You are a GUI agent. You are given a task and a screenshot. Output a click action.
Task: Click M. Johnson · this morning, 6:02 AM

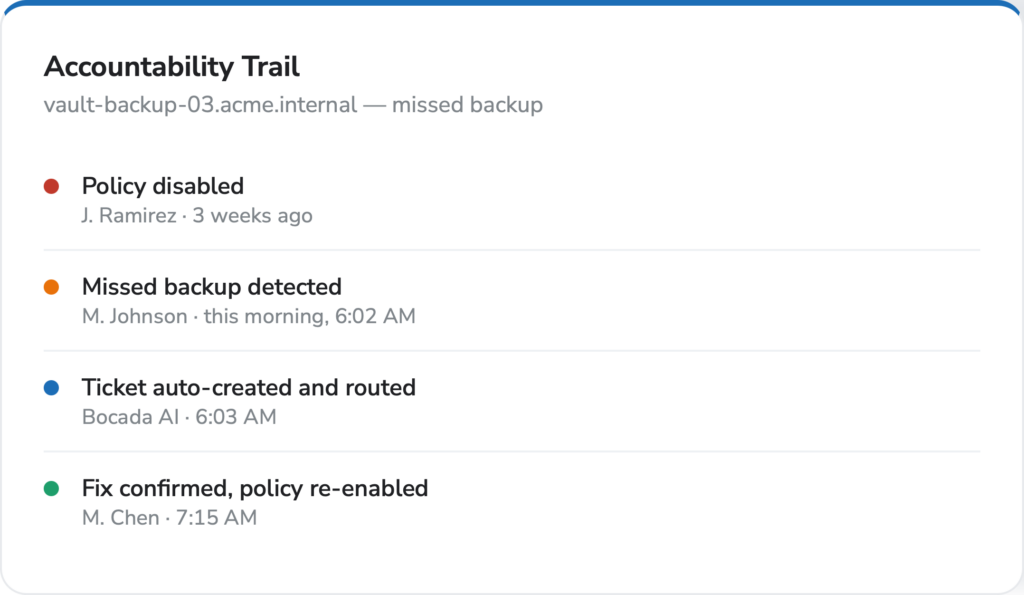[x=249, y=316]
